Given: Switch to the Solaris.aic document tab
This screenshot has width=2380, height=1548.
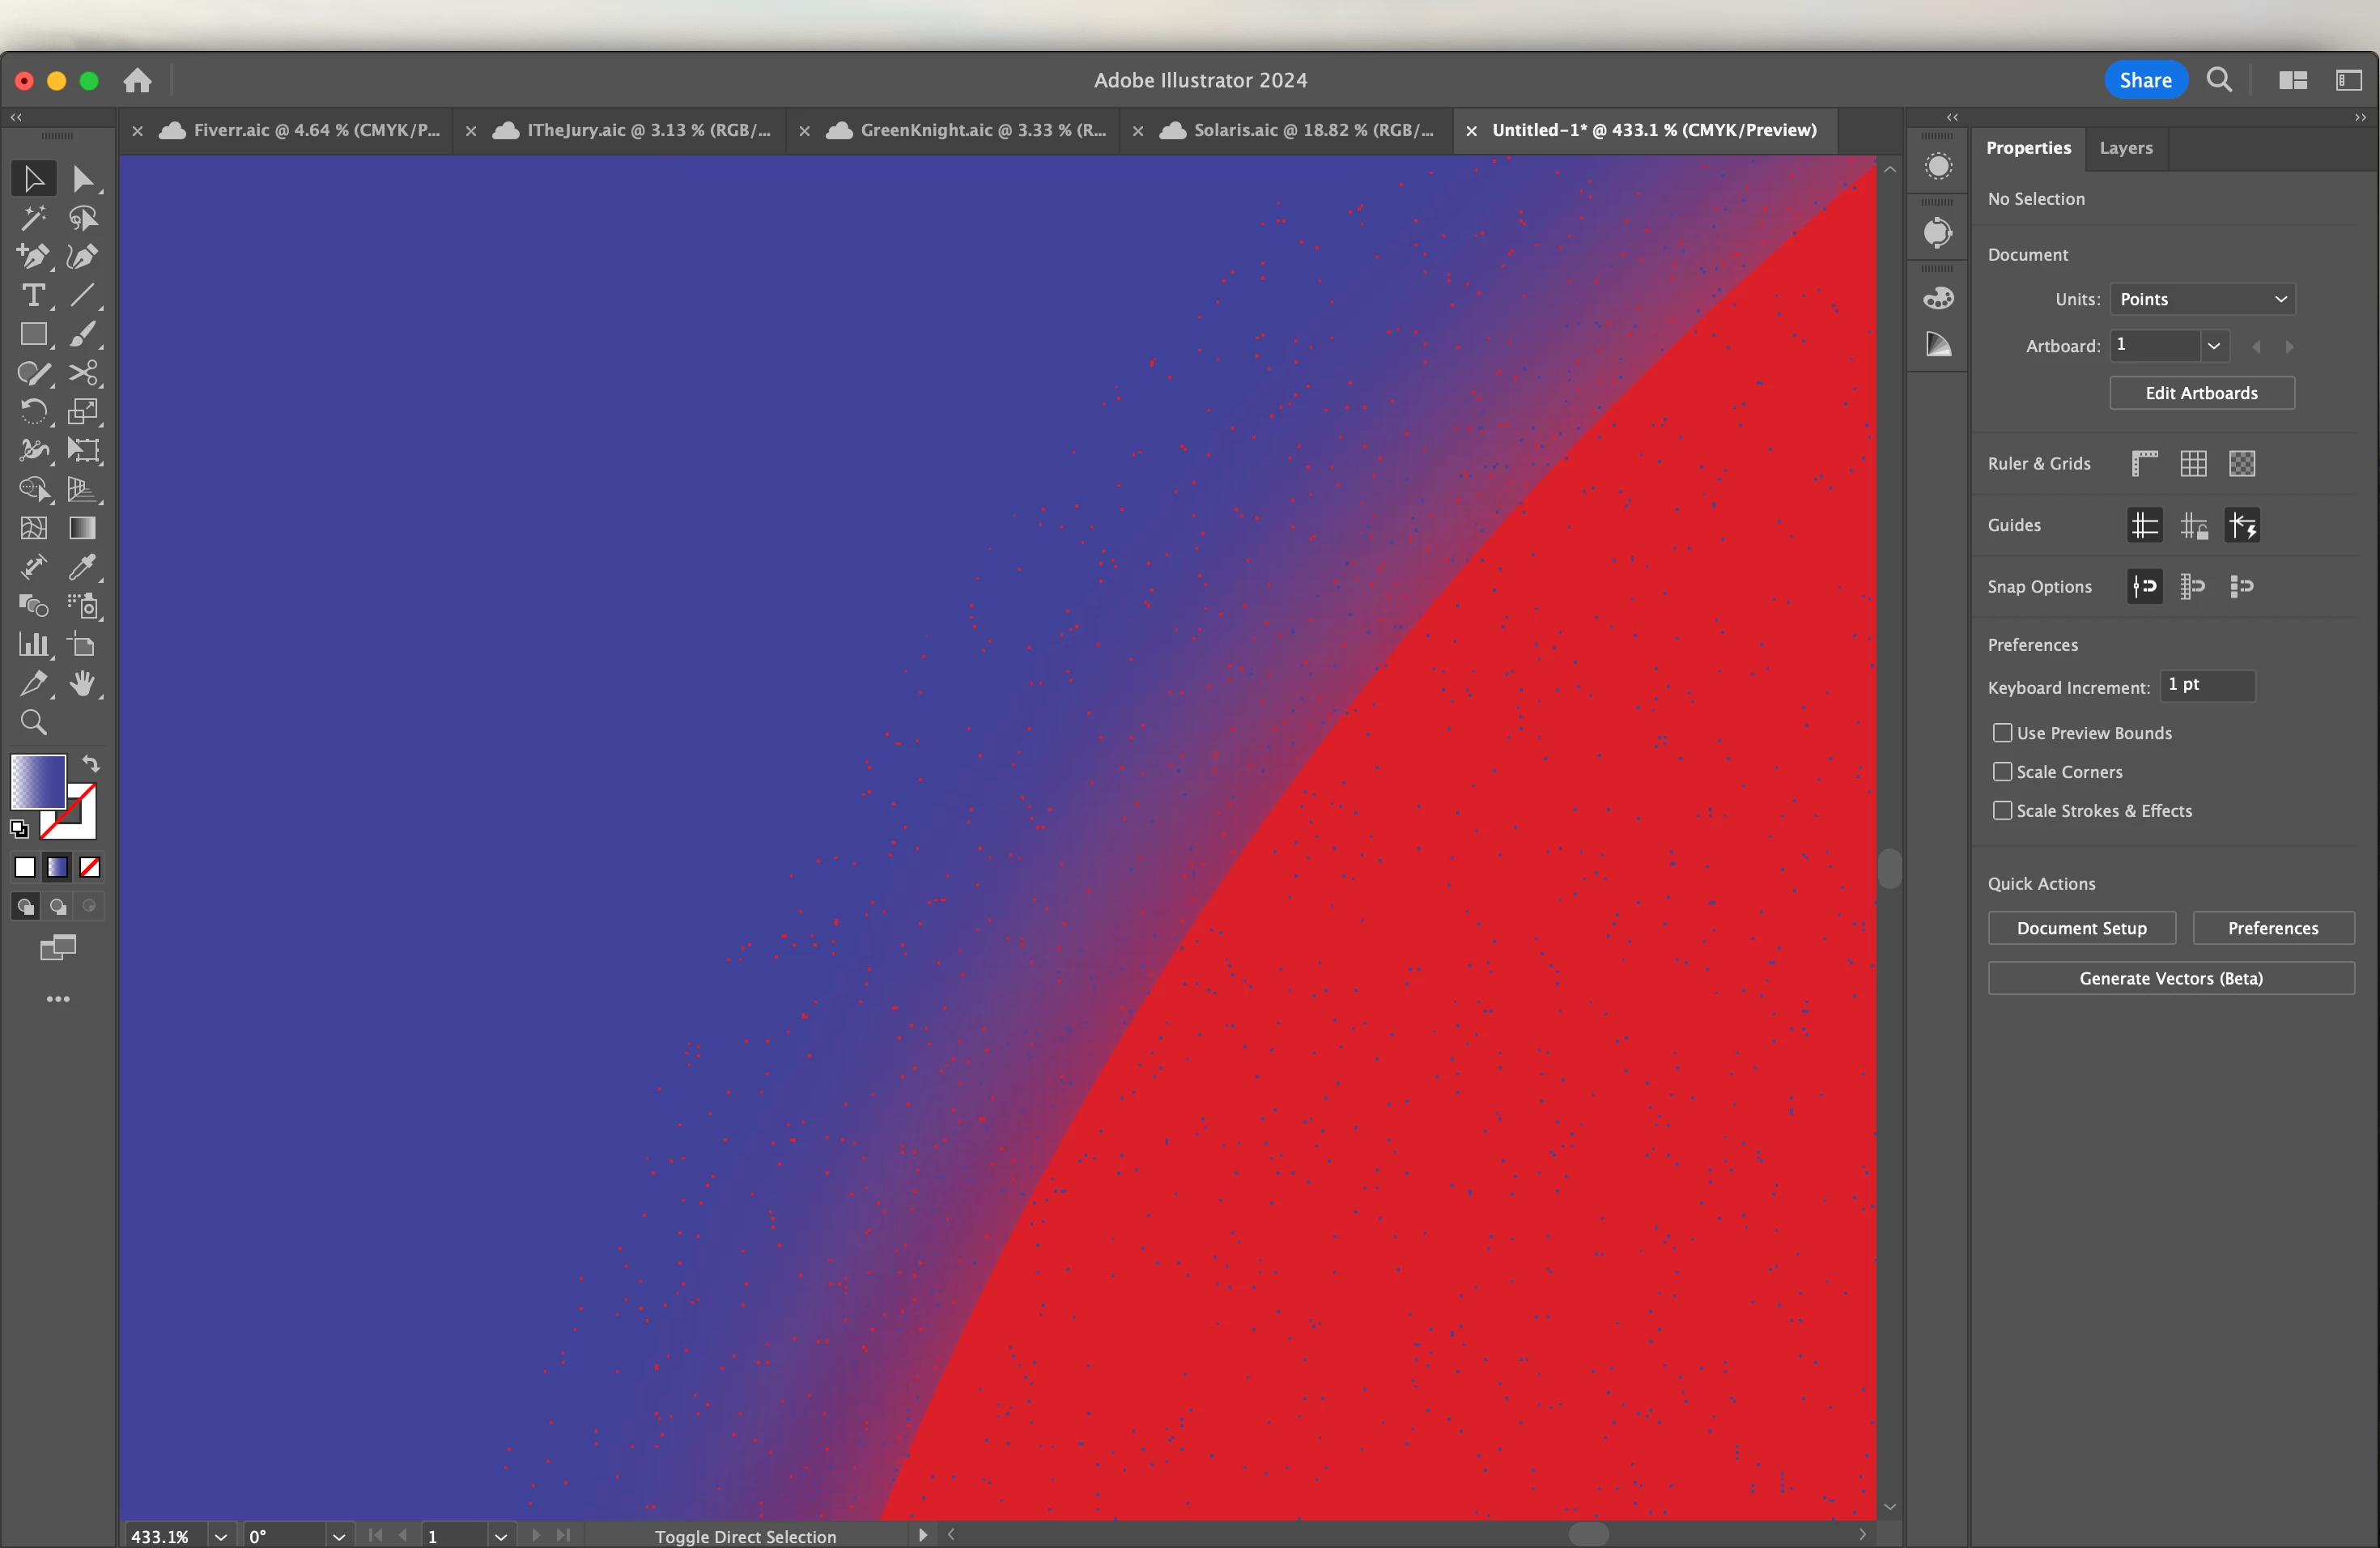Looking at the screenshot, I should pos(1312,130).
